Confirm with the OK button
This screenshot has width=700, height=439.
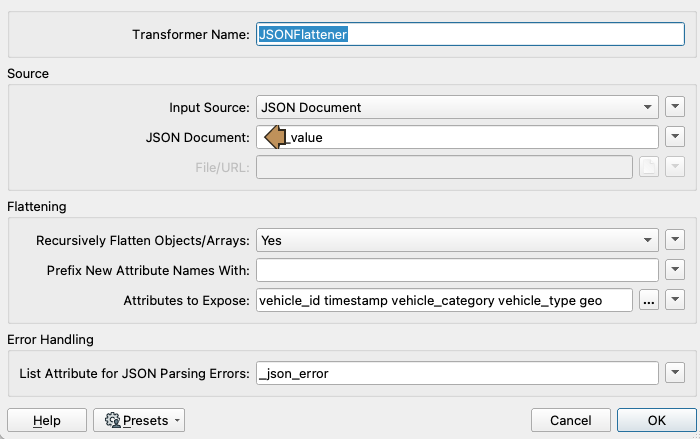point(657,420)
